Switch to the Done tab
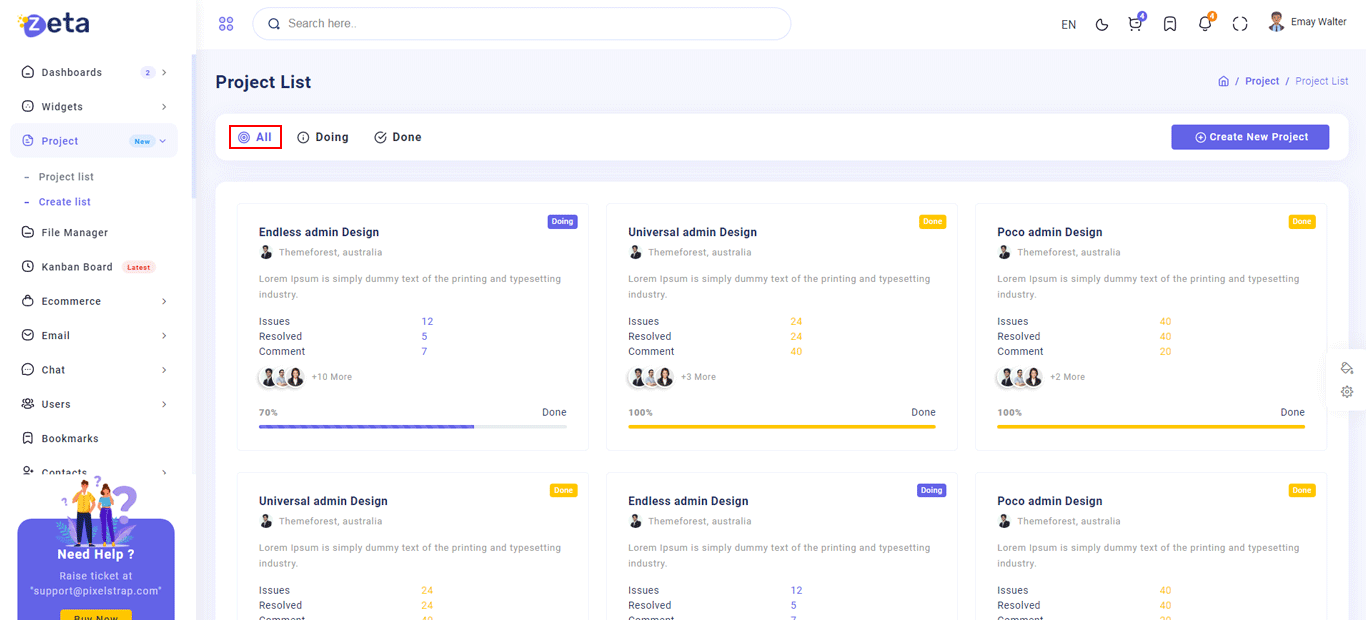Viewport: 1366px width, 620px height. coord(398,137)
